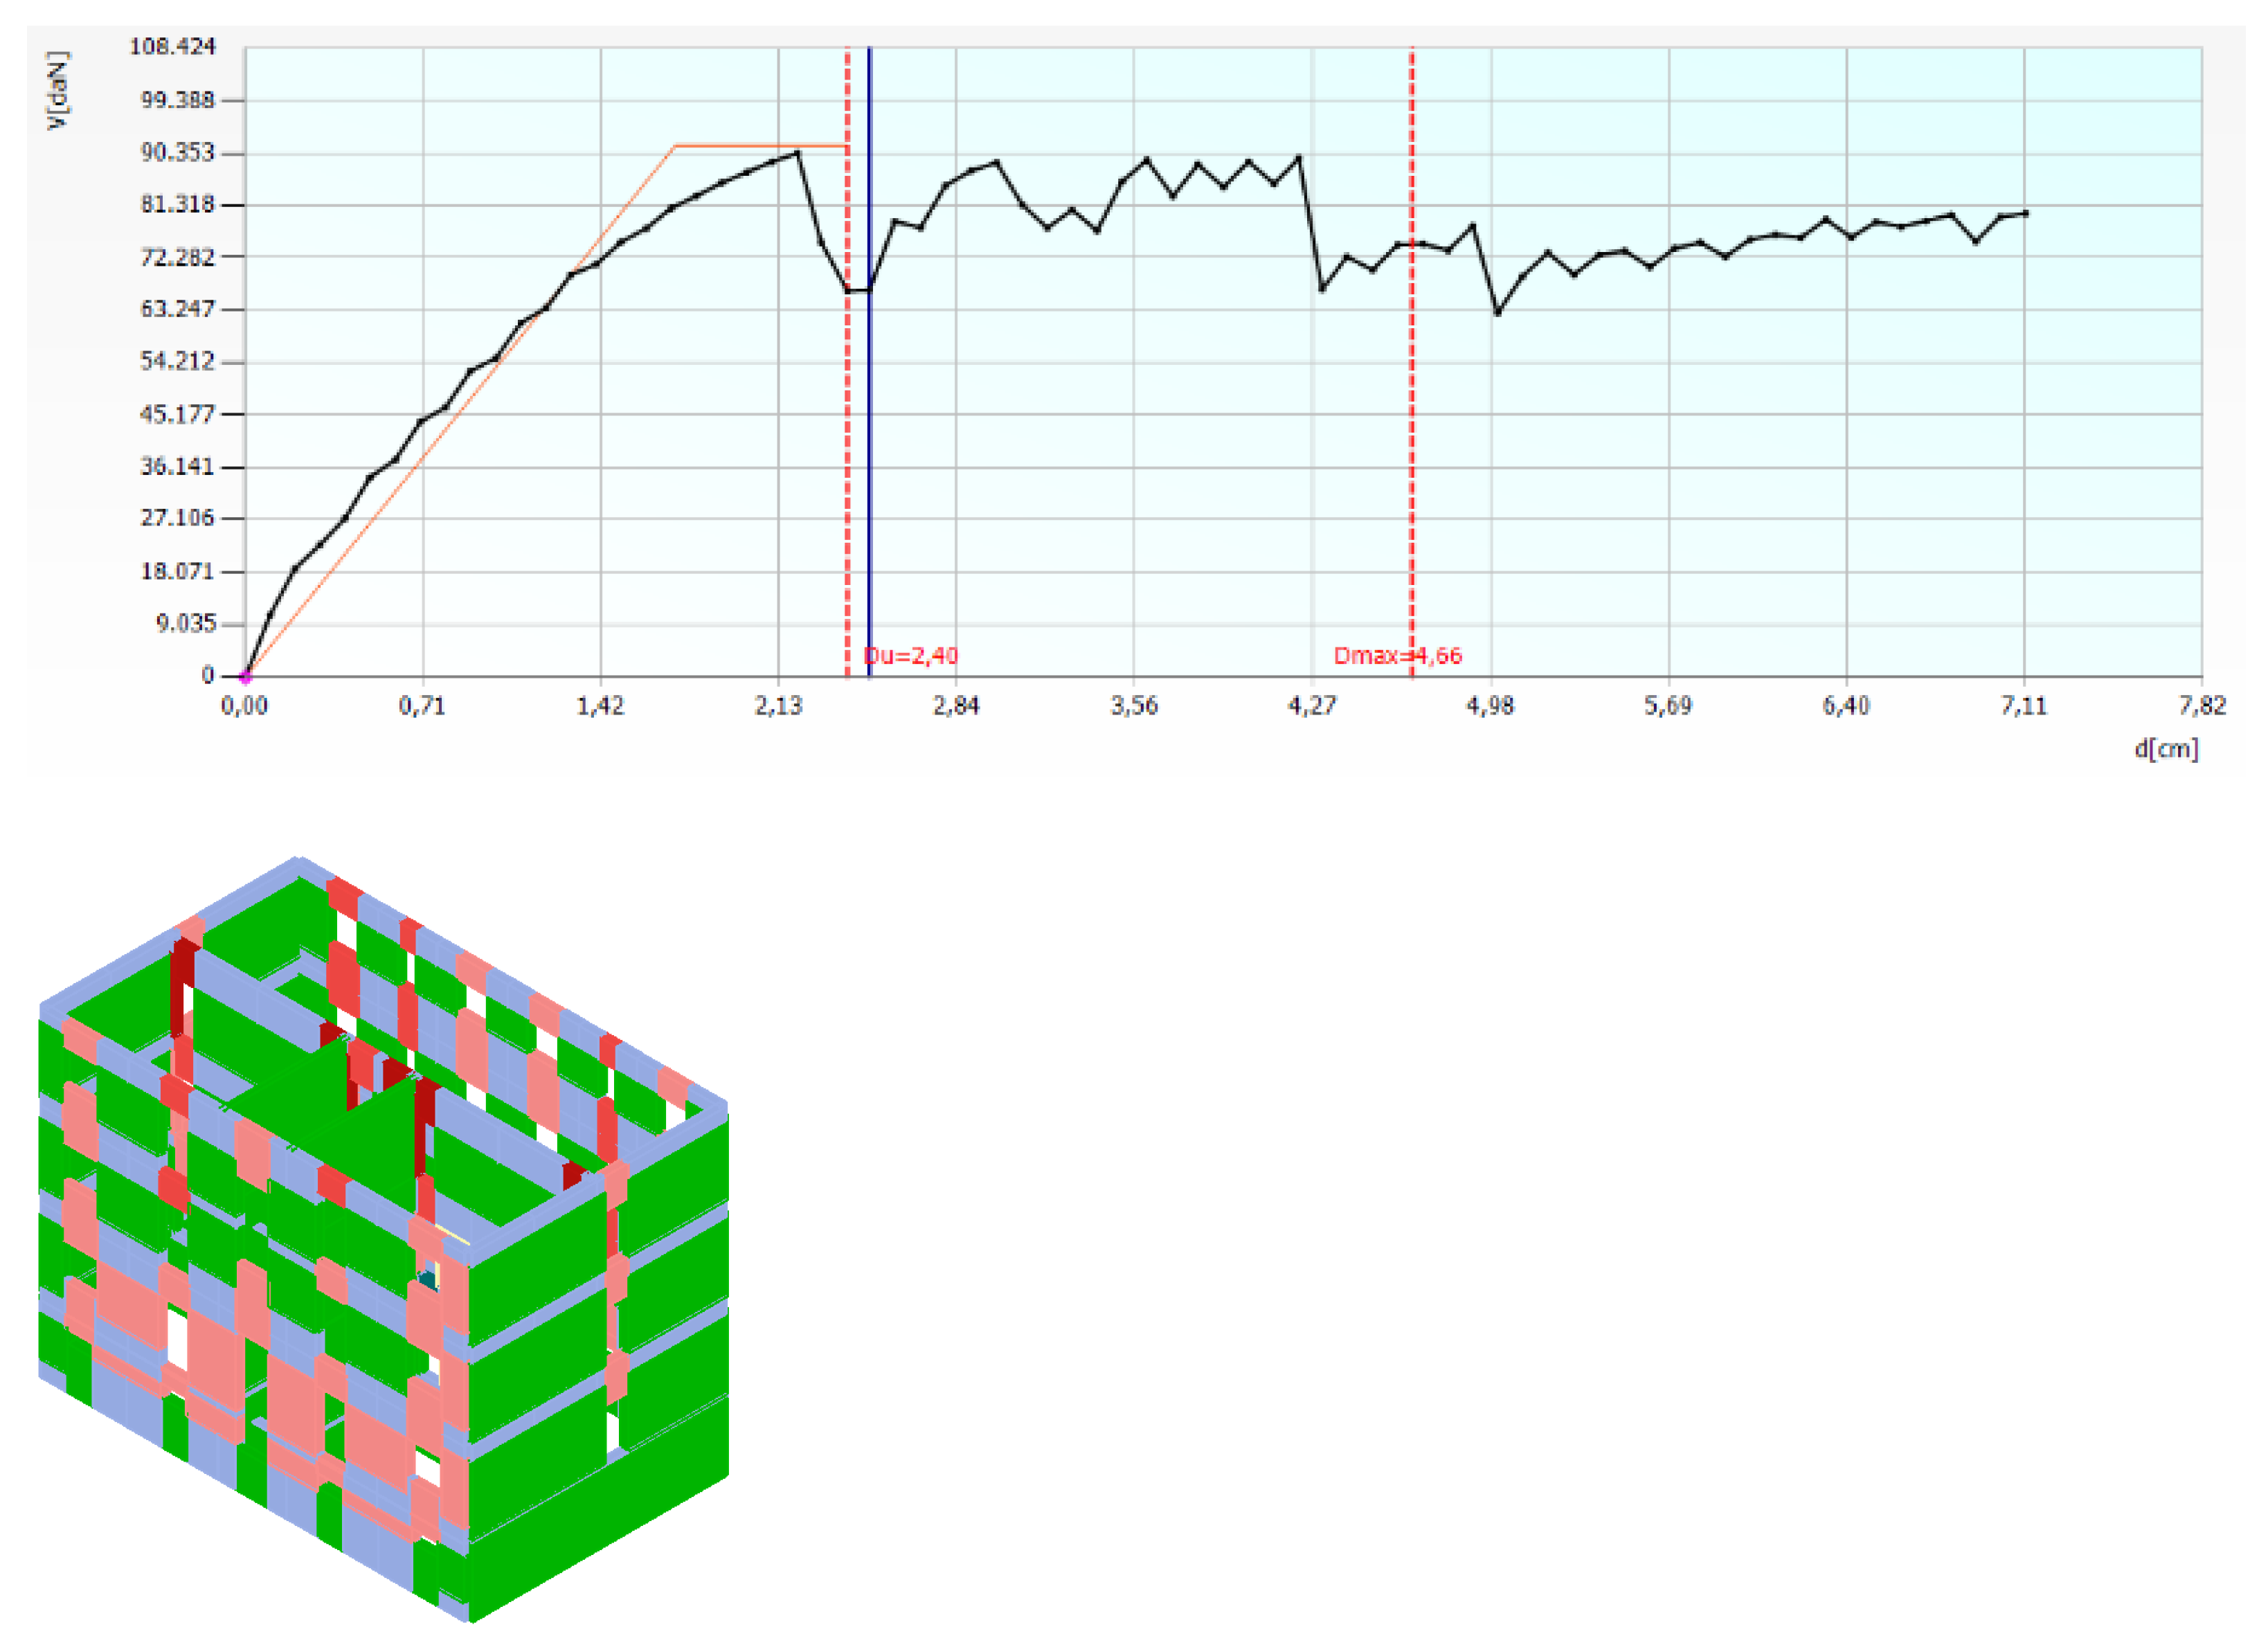Click the 108.424 value on the V axis

coord(172,47)
